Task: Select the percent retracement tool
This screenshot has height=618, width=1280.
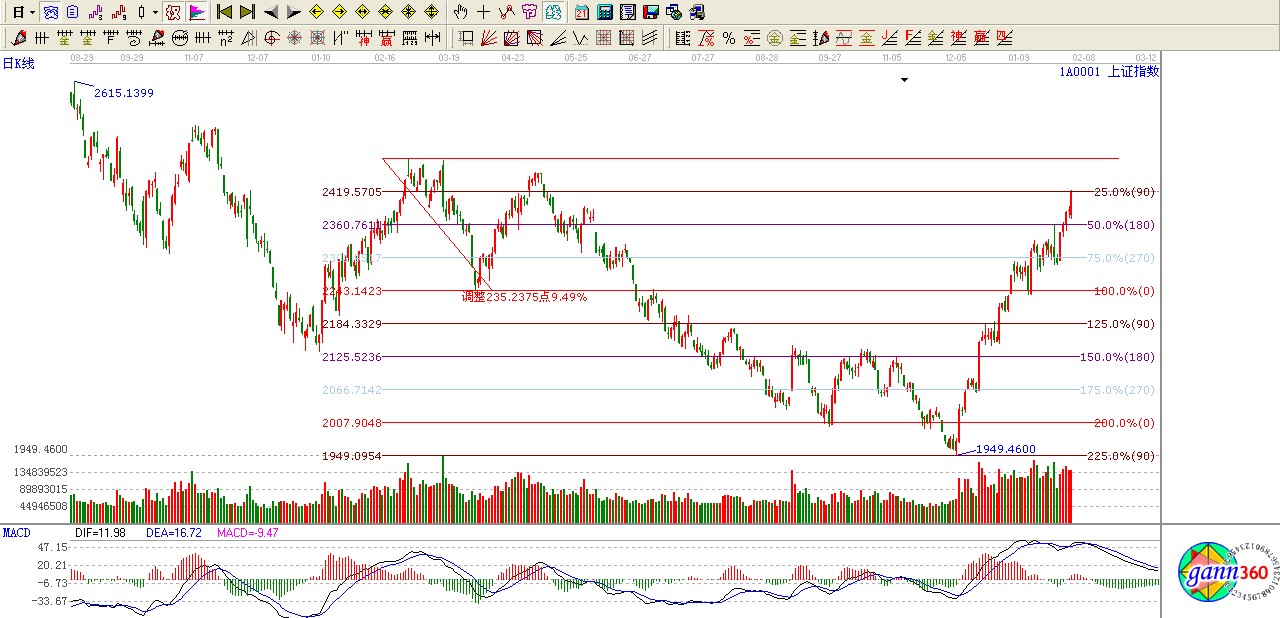Action: pos(729,38)
